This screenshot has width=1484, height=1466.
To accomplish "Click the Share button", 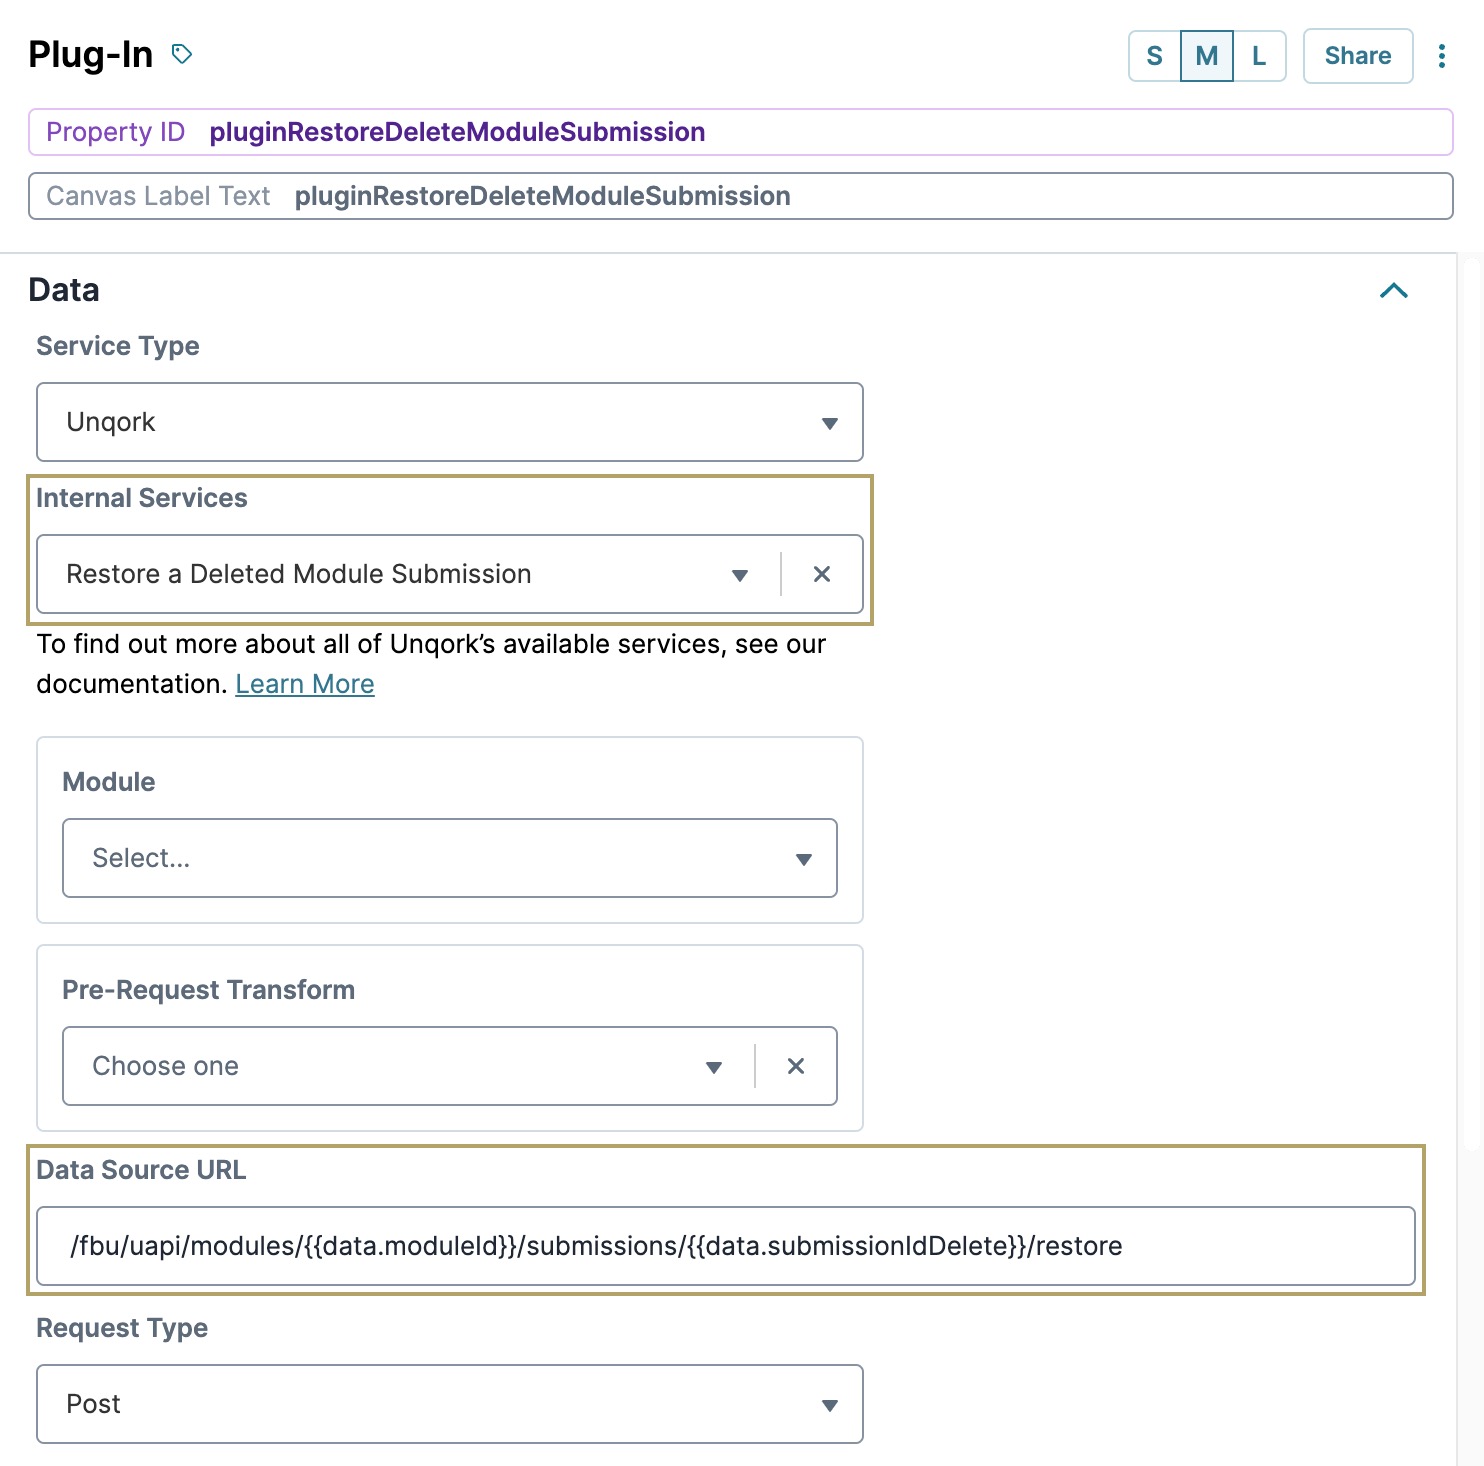I will coord(1358,56).
